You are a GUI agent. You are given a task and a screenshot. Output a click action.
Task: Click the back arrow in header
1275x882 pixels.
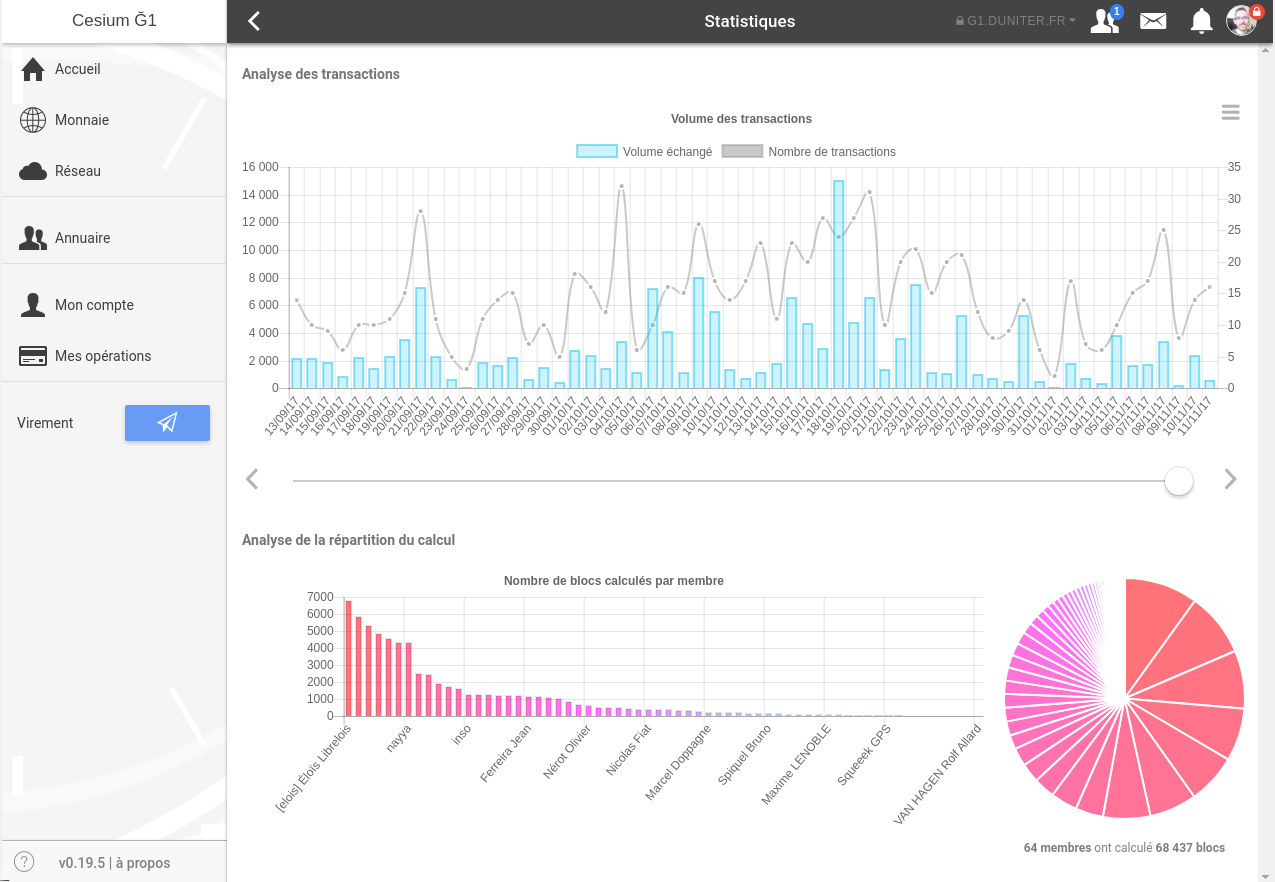(x=254, y=21)
